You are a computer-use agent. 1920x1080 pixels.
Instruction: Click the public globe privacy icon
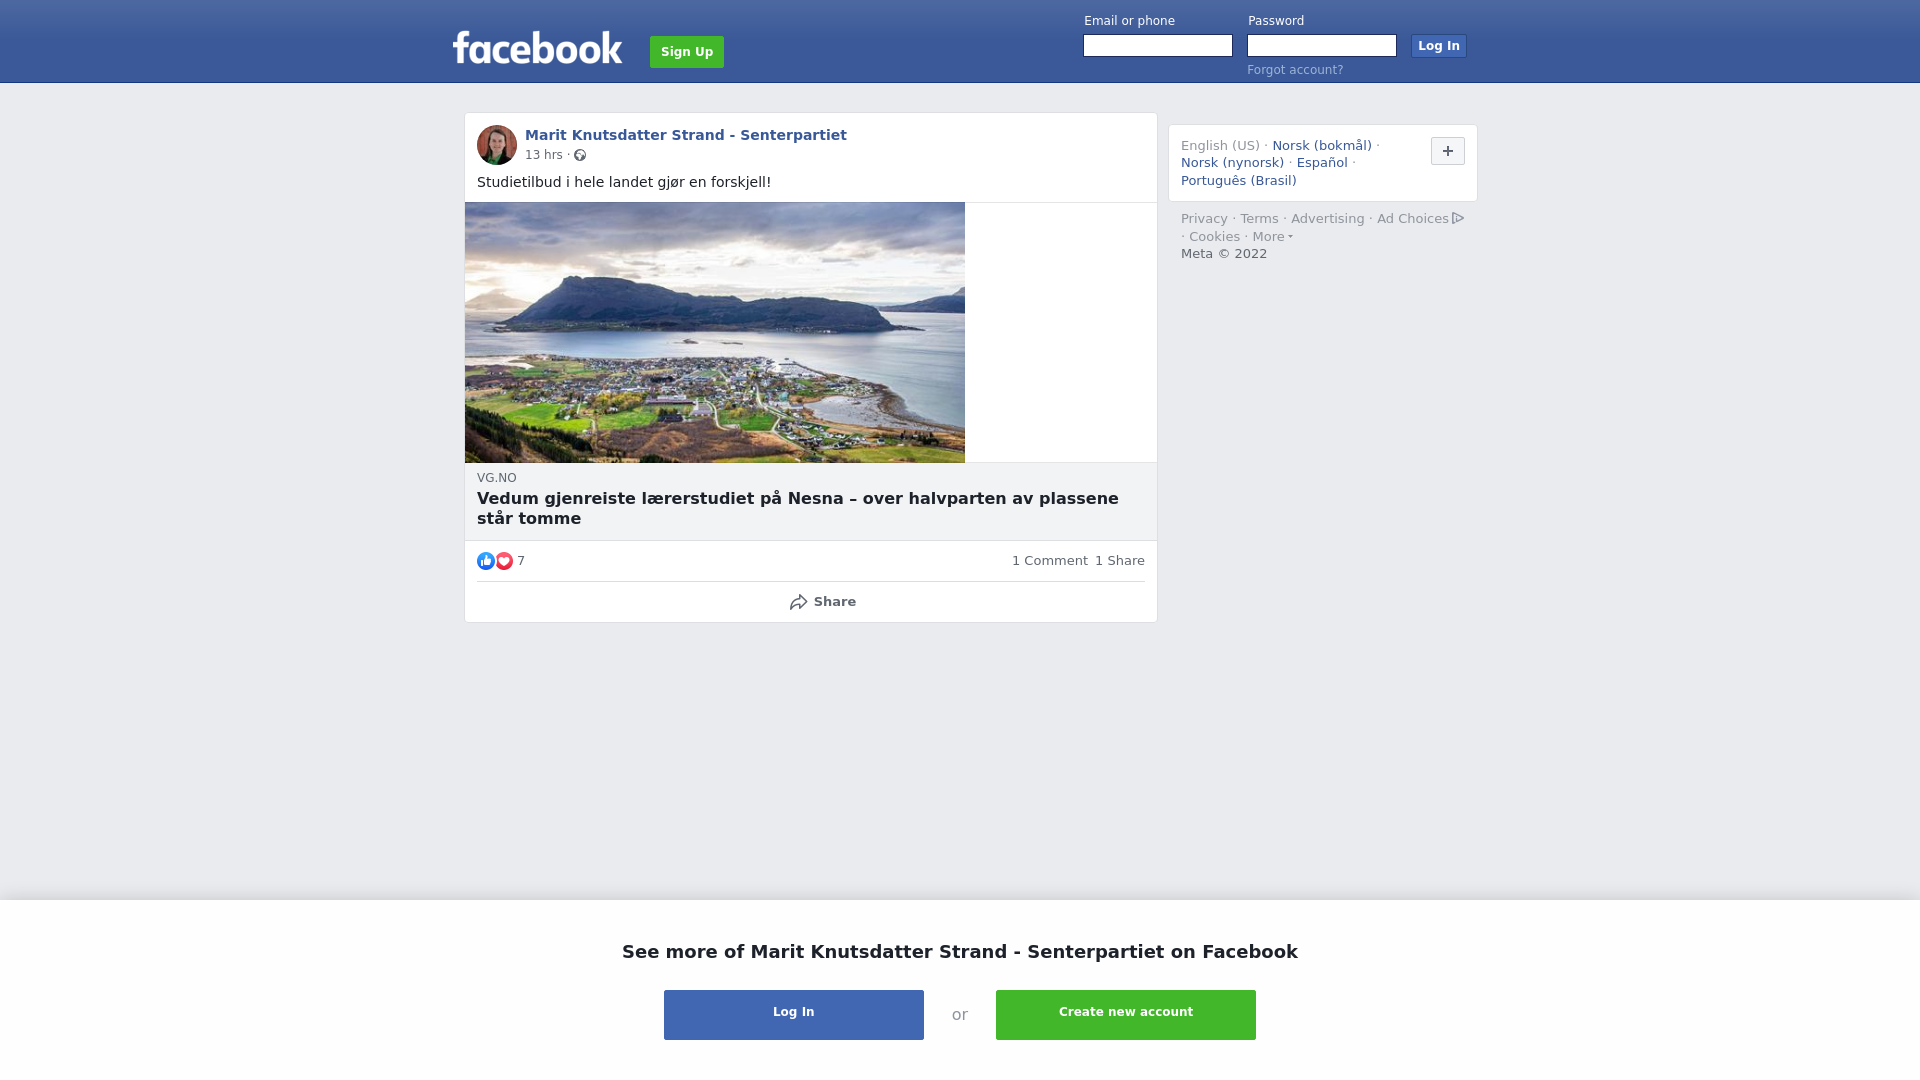point(580,155)
